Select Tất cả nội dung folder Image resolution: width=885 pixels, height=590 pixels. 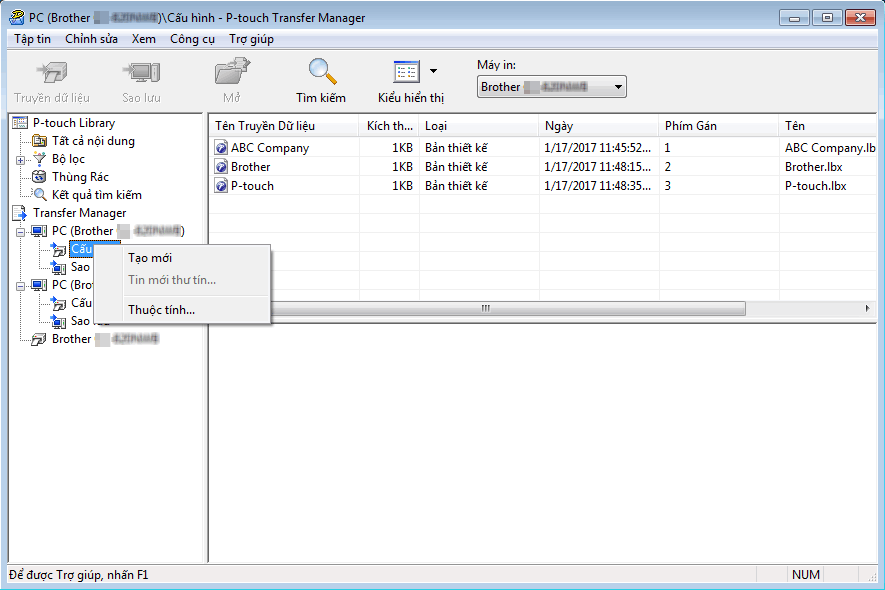click(92, 141)
